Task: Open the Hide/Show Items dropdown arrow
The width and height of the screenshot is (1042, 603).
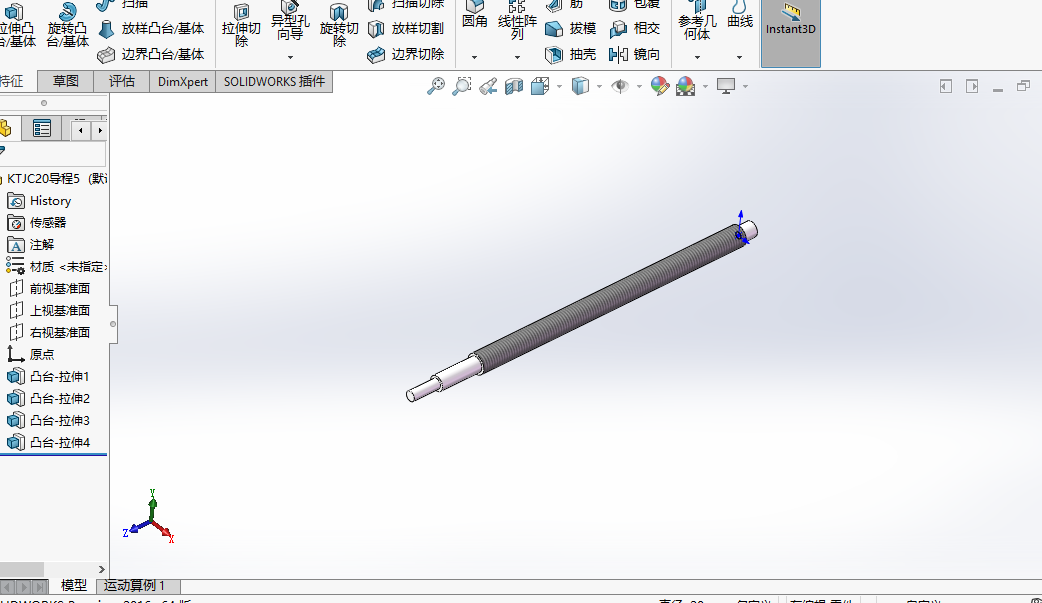Action: (639, 86)
